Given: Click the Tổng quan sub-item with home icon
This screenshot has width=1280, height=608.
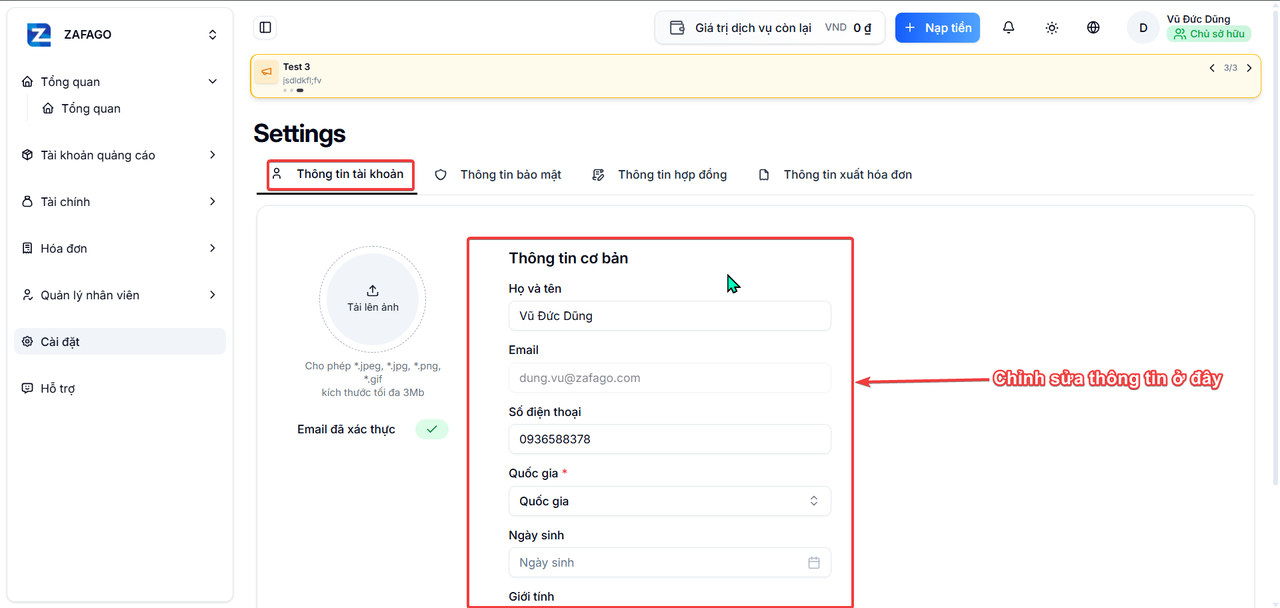Looking at the screenshot, I should coord(81,108).
